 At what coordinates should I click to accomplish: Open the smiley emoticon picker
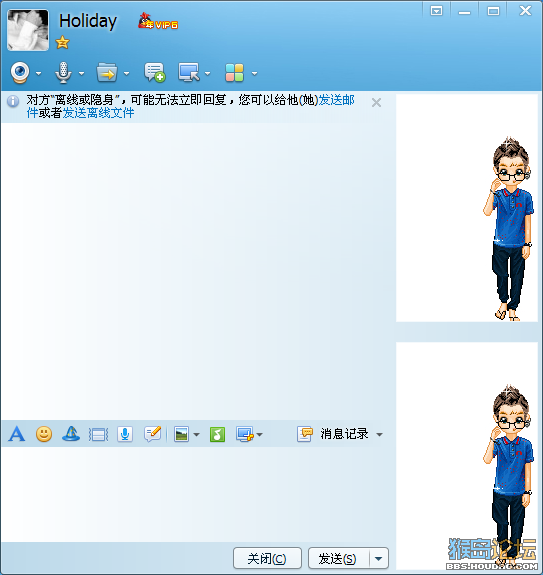tap(44, 434)
